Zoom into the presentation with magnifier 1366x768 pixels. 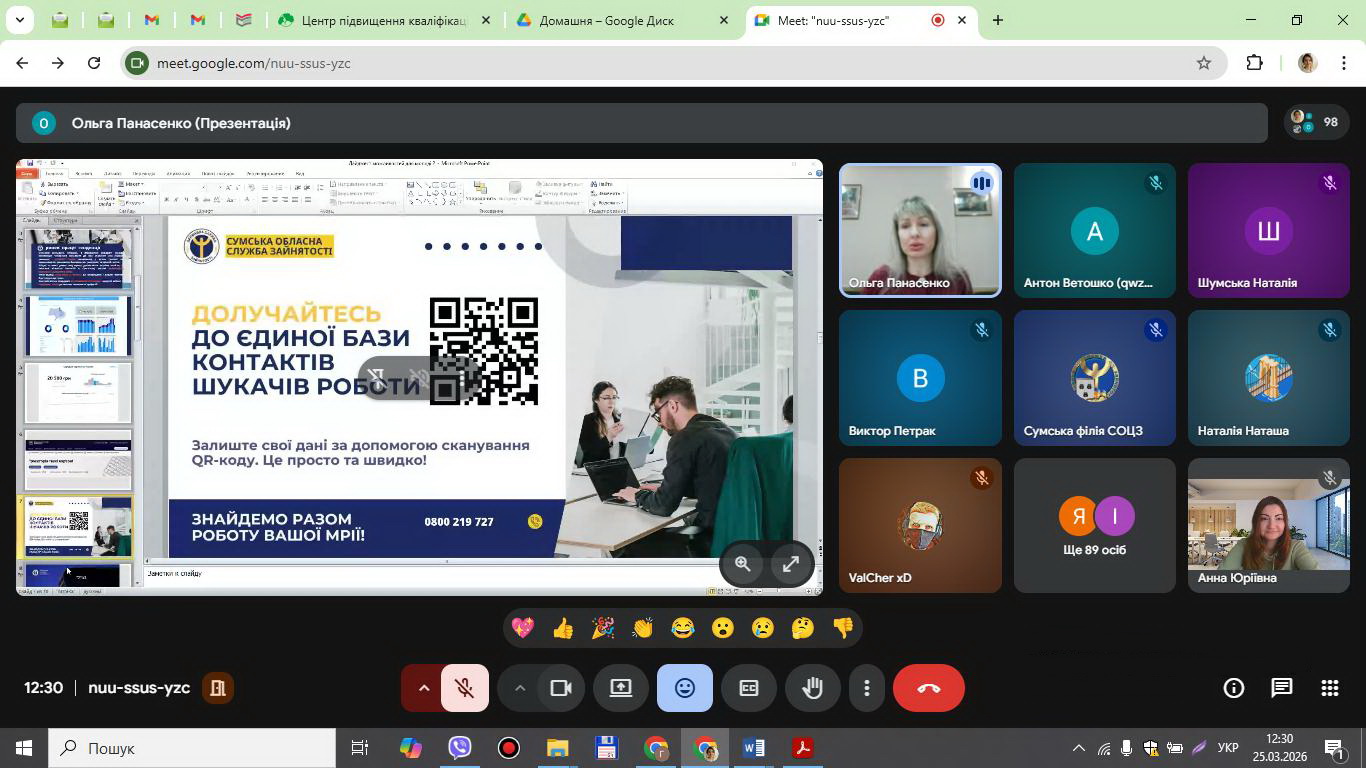point(743,564)
